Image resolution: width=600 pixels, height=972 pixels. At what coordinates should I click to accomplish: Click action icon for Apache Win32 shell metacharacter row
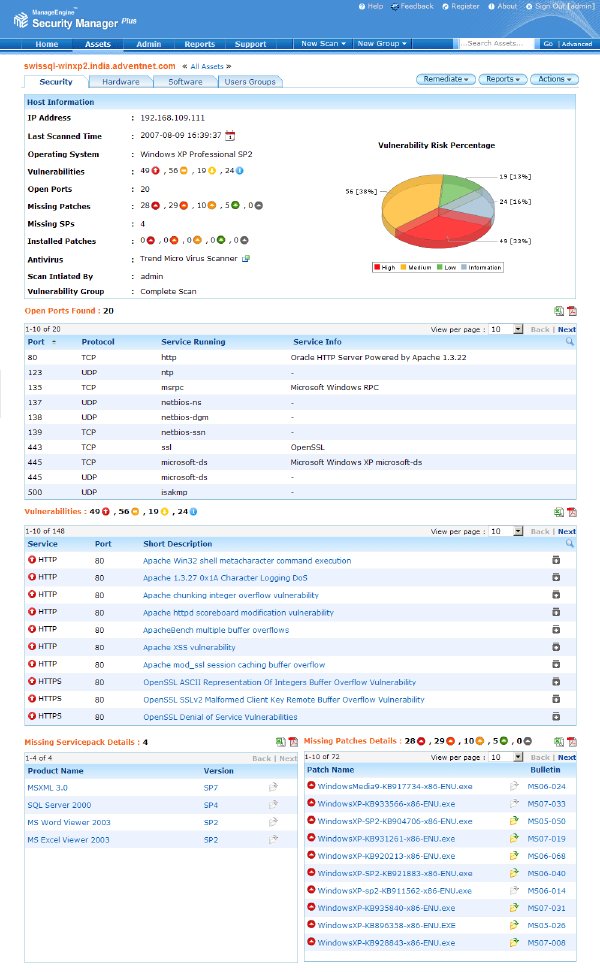pyautogui.click(x=556, y=560)
